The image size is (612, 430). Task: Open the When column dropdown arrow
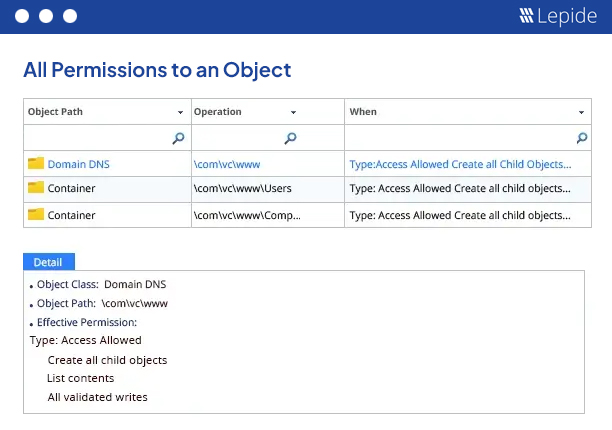pos(581,112)
